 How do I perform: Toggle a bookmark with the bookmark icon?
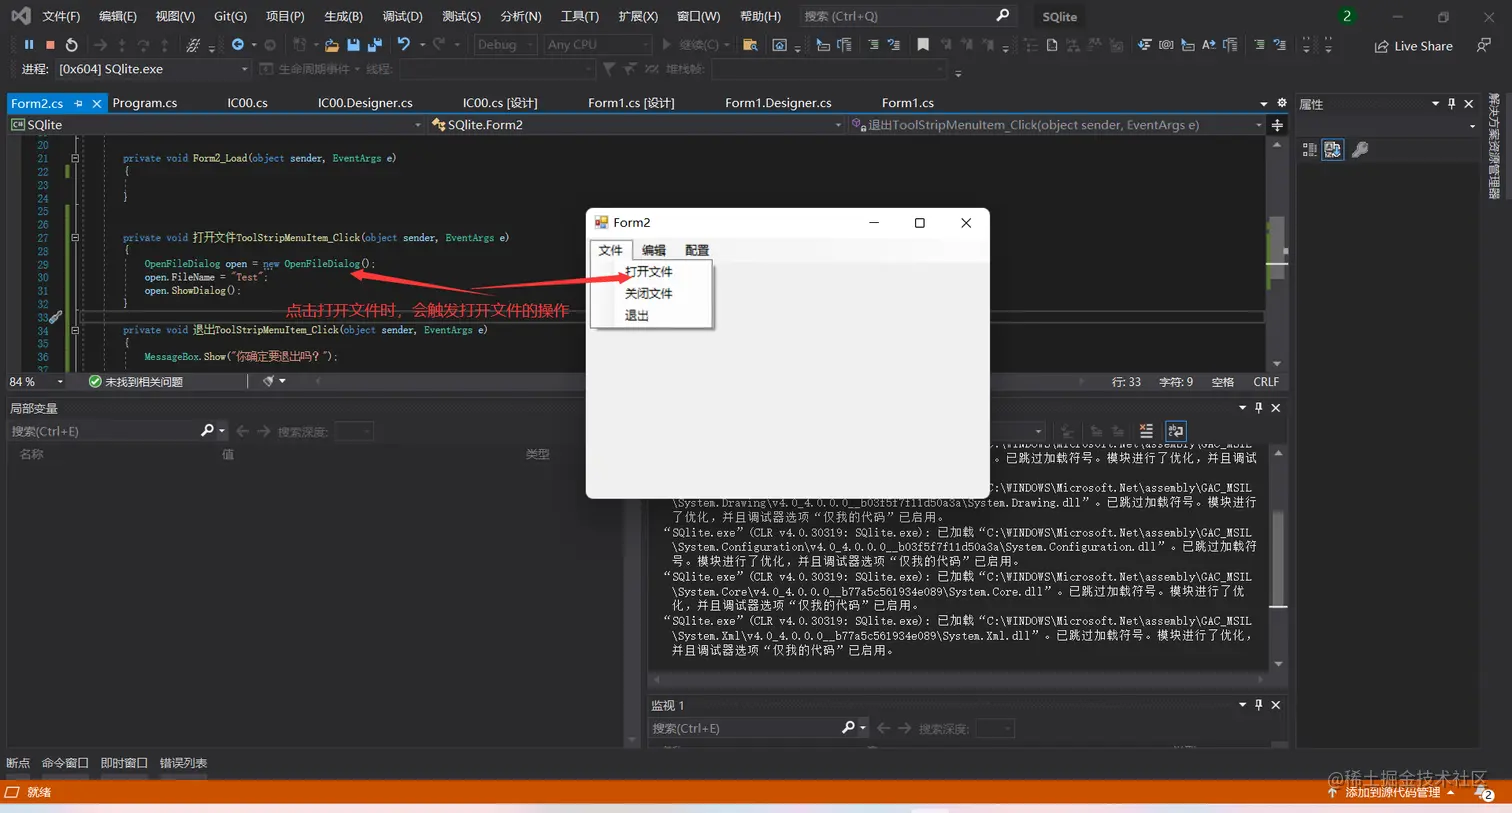click(923, 45)
